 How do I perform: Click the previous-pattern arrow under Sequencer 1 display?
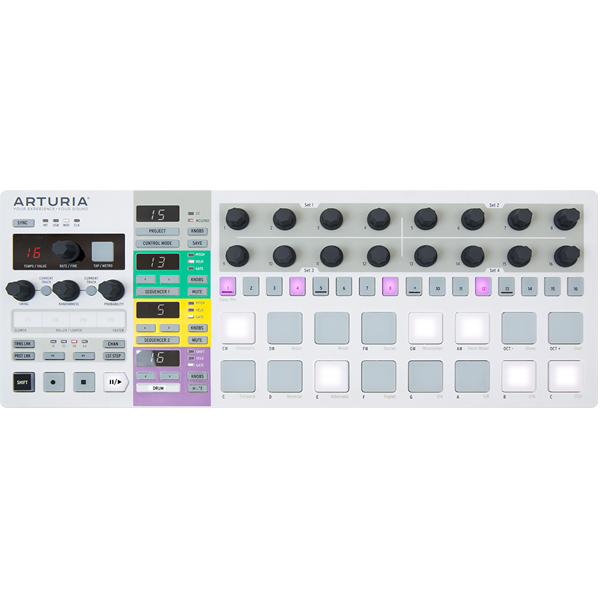146,279
